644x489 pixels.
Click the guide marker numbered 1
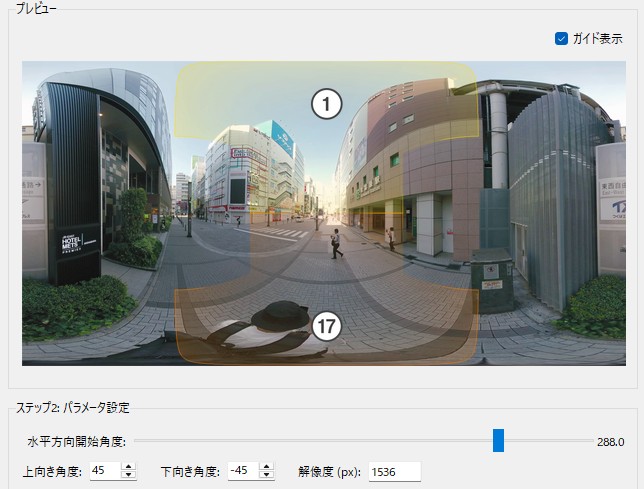[327, 104]
